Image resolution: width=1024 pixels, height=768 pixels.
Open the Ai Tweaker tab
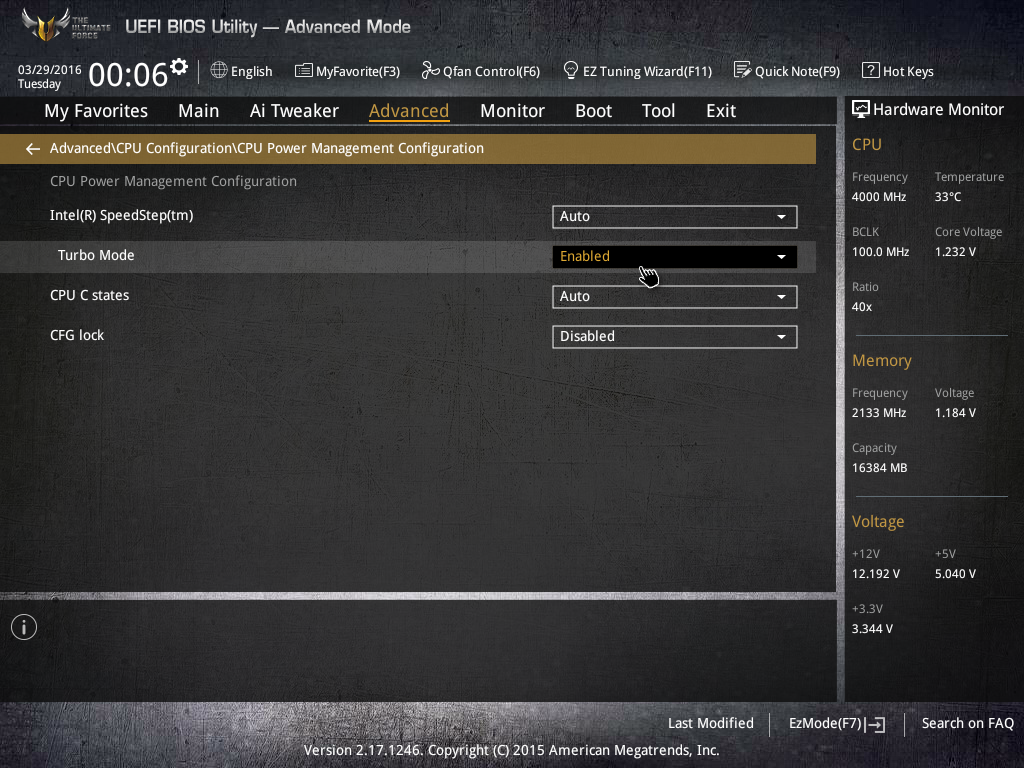coord(294,111)
